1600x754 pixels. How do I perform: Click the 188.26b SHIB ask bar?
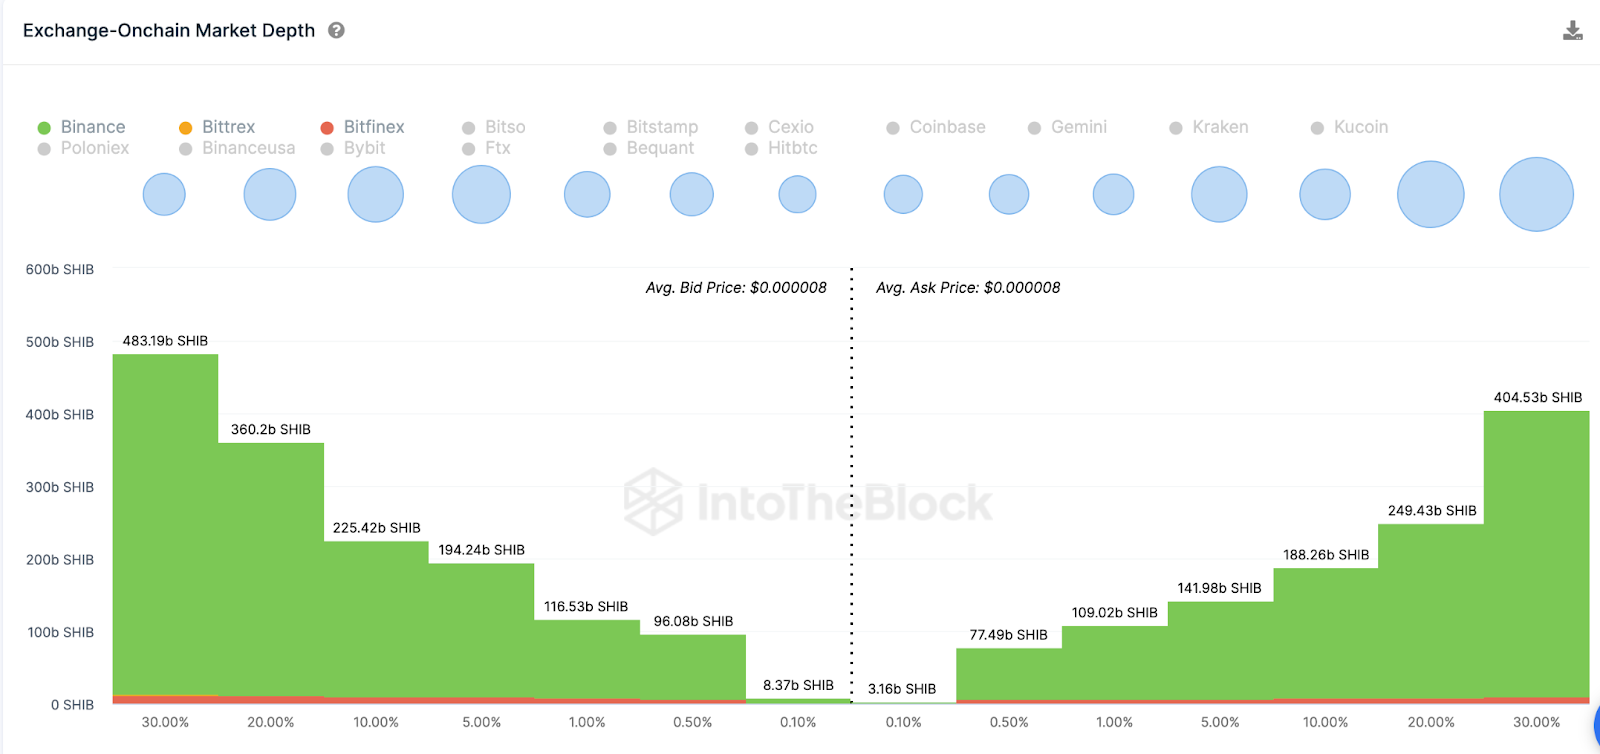(x=1325, y=633)
